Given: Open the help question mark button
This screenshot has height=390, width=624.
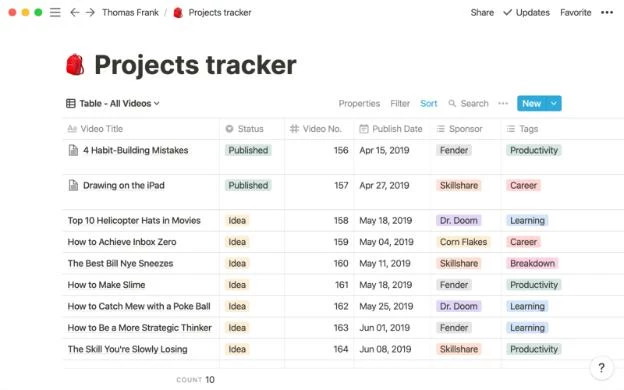Looking at the screenshot, I should pos(601,368).
